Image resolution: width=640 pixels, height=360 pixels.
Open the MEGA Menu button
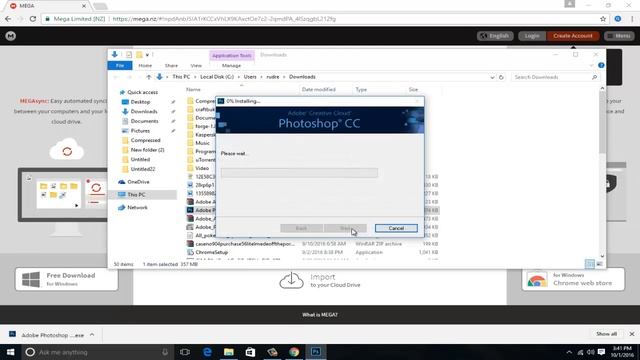point(620,36)
